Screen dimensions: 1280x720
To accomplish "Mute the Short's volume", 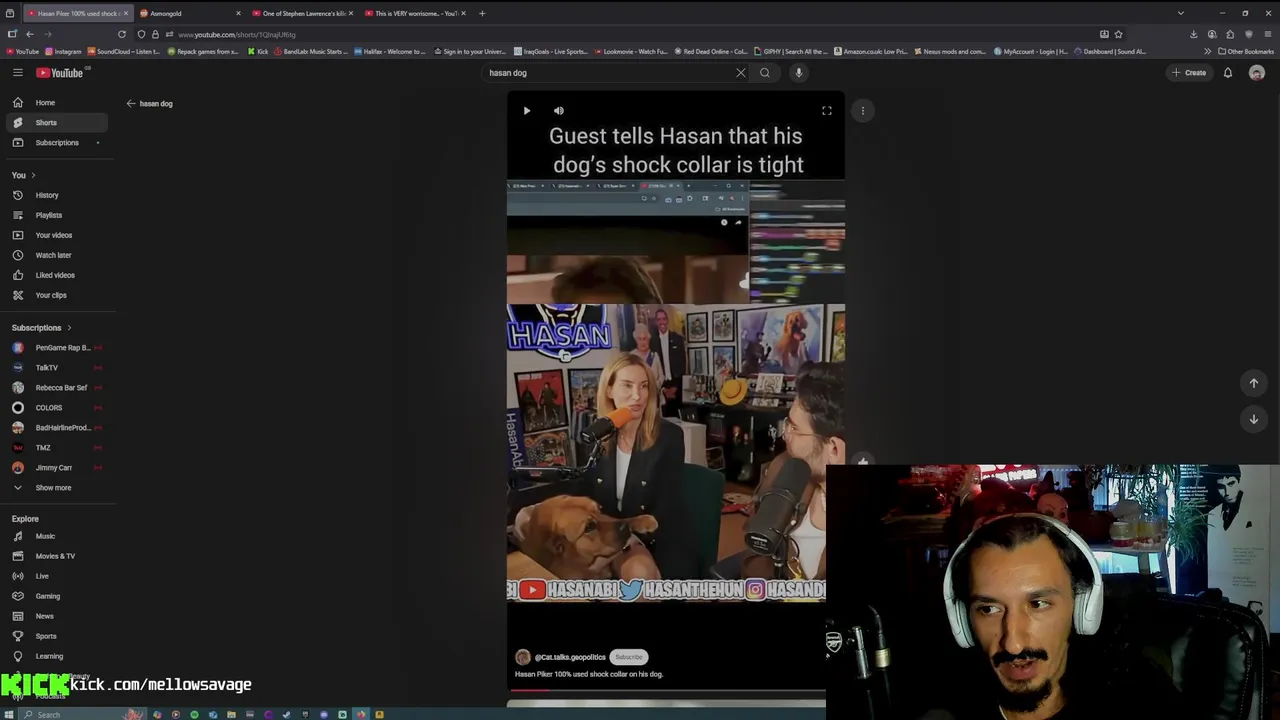I will (x=559, y=111).
